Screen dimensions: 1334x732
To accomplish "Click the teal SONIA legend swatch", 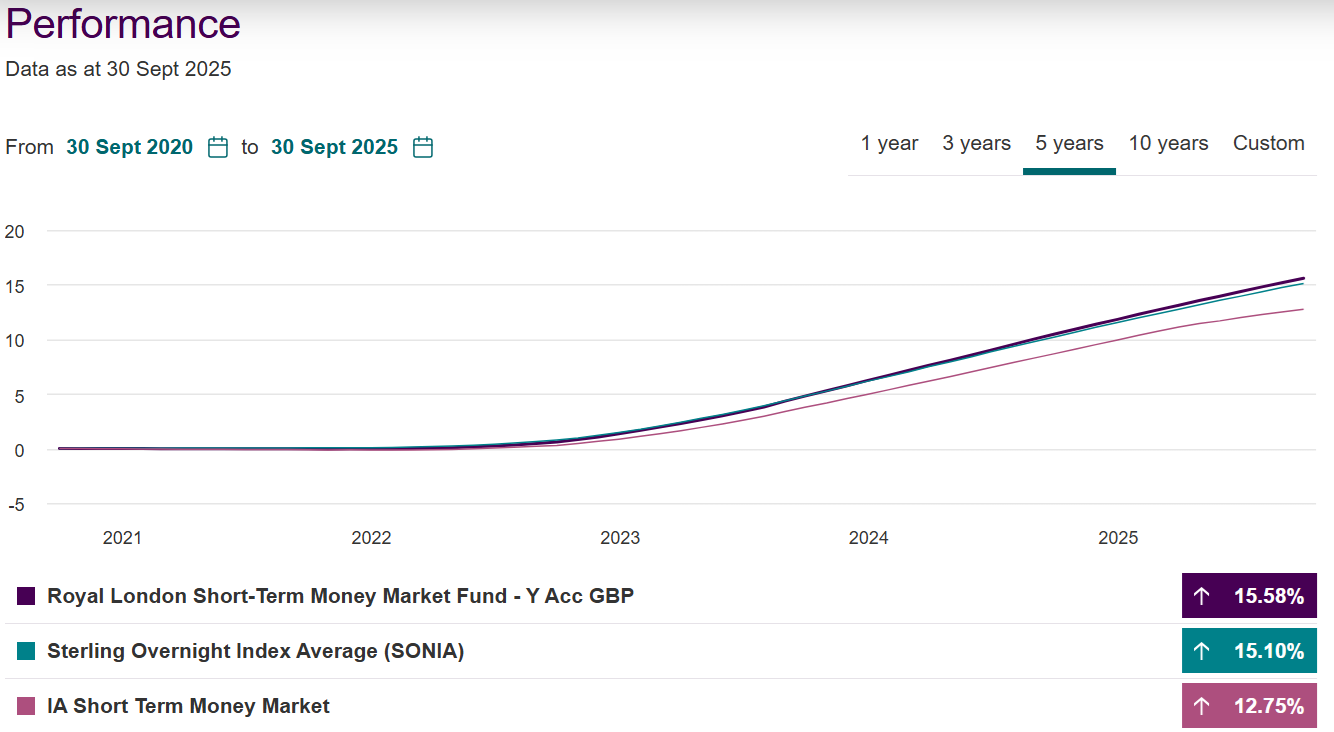I will pyautogui.click(x=26, y=652).
